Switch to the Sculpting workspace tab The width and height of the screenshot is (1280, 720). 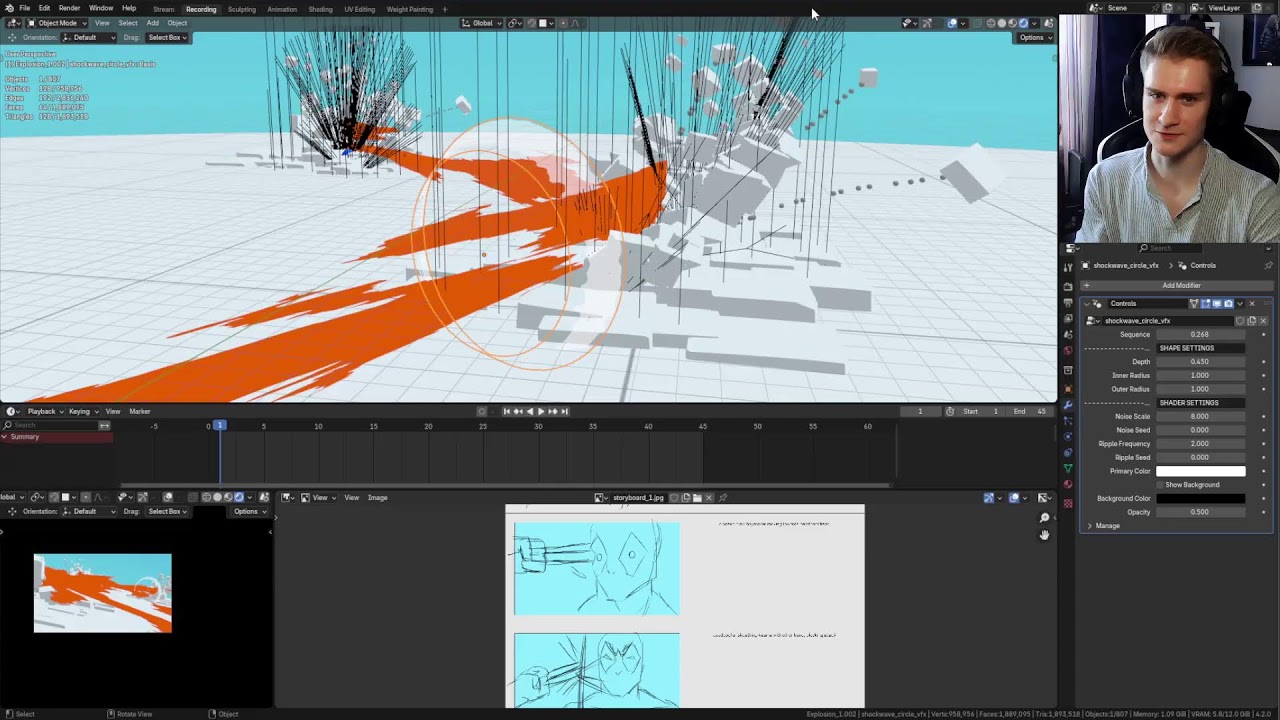pyautogui.click(x=241, y=9)
